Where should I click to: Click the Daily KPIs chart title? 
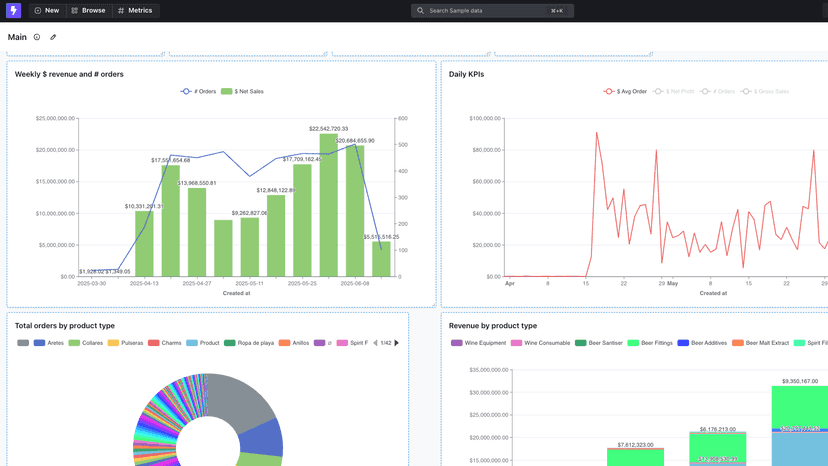point(466,74)
